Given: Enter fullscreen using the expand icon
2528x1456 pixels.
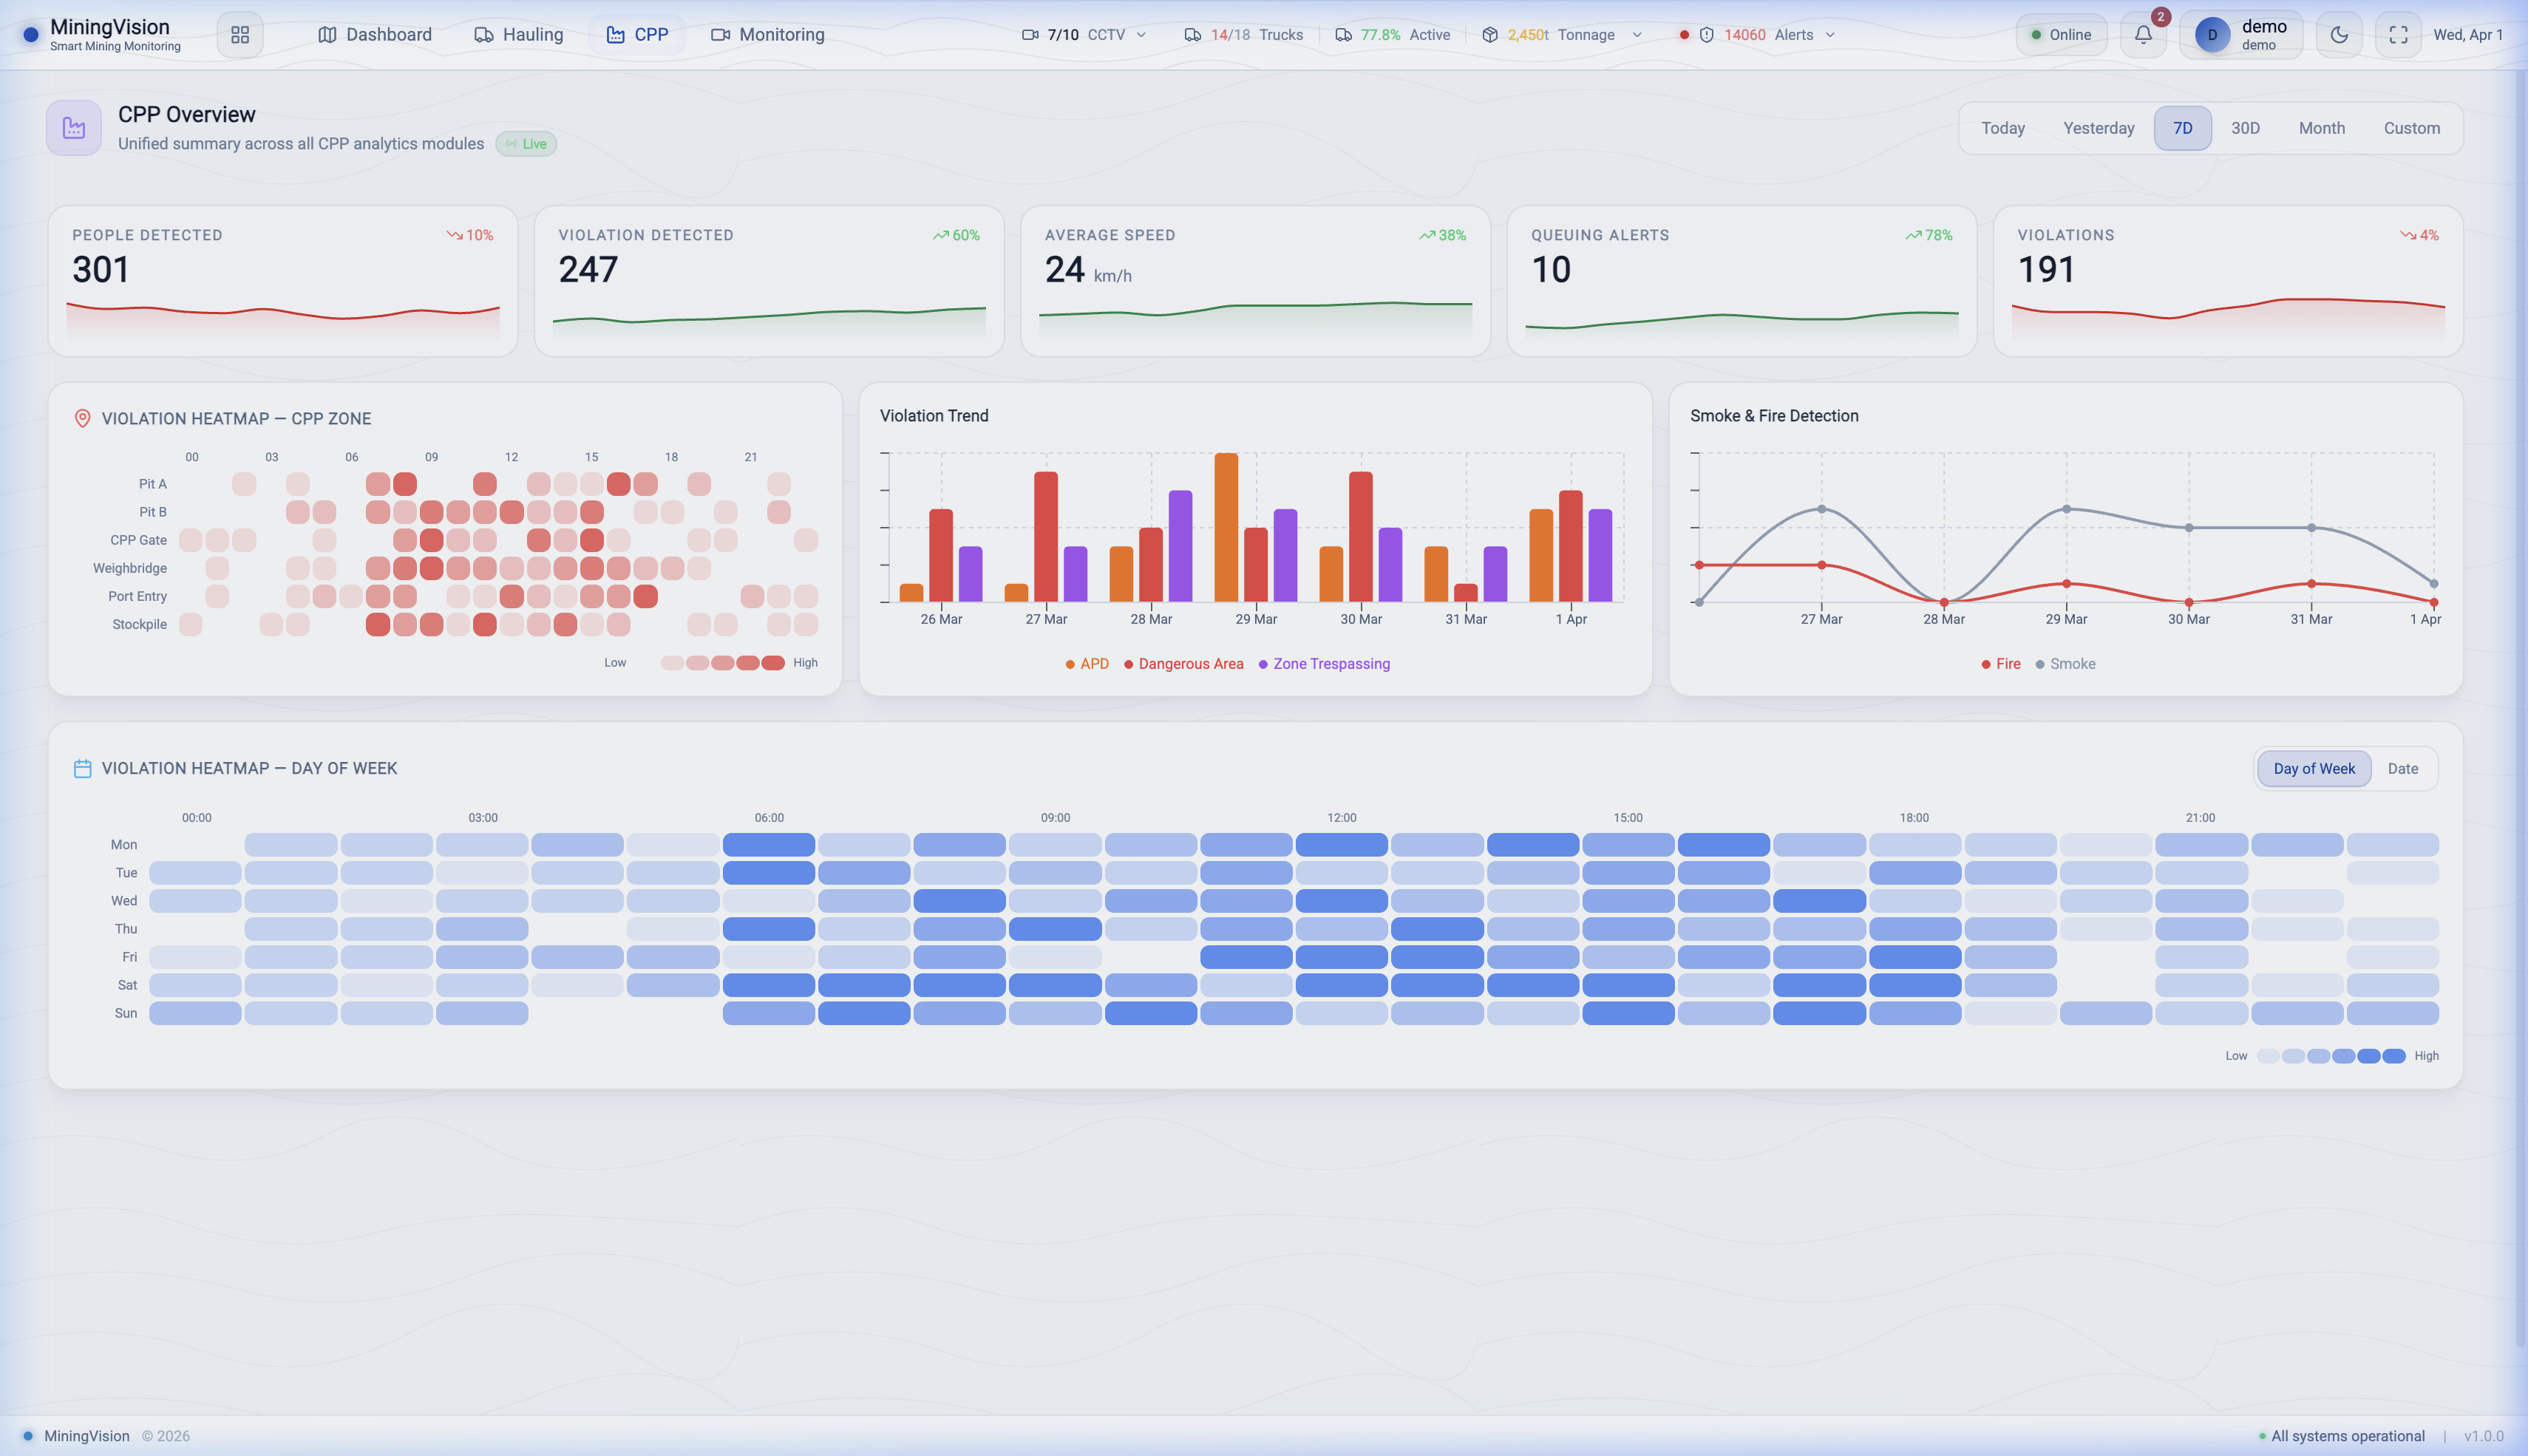Looking at the screenshot, I should (x=2398, y=34).
